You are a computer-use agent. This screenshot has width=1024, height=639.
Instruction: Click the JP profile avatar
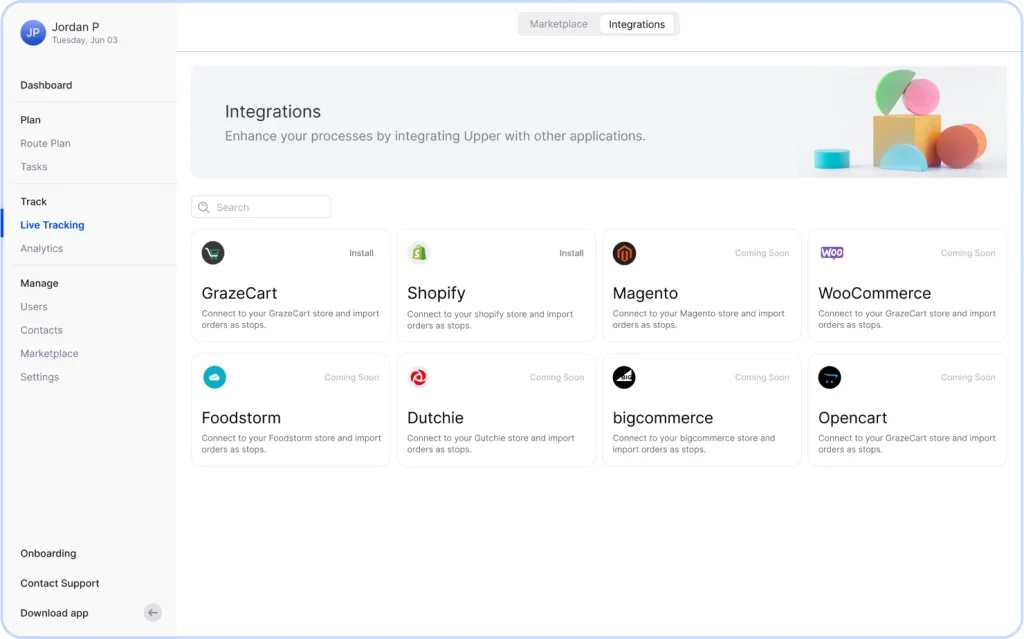tap(33, 33)
